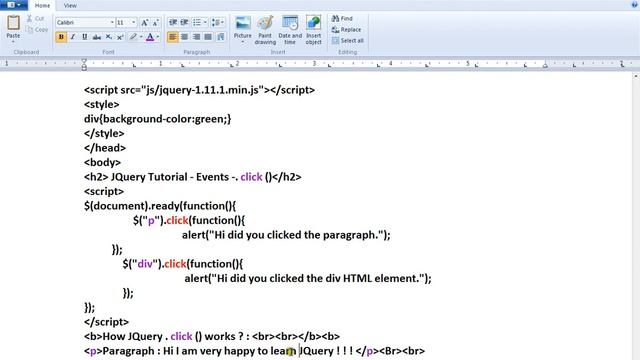
Task: Switch to the View ribbon tab
Action: coord(70,6)
